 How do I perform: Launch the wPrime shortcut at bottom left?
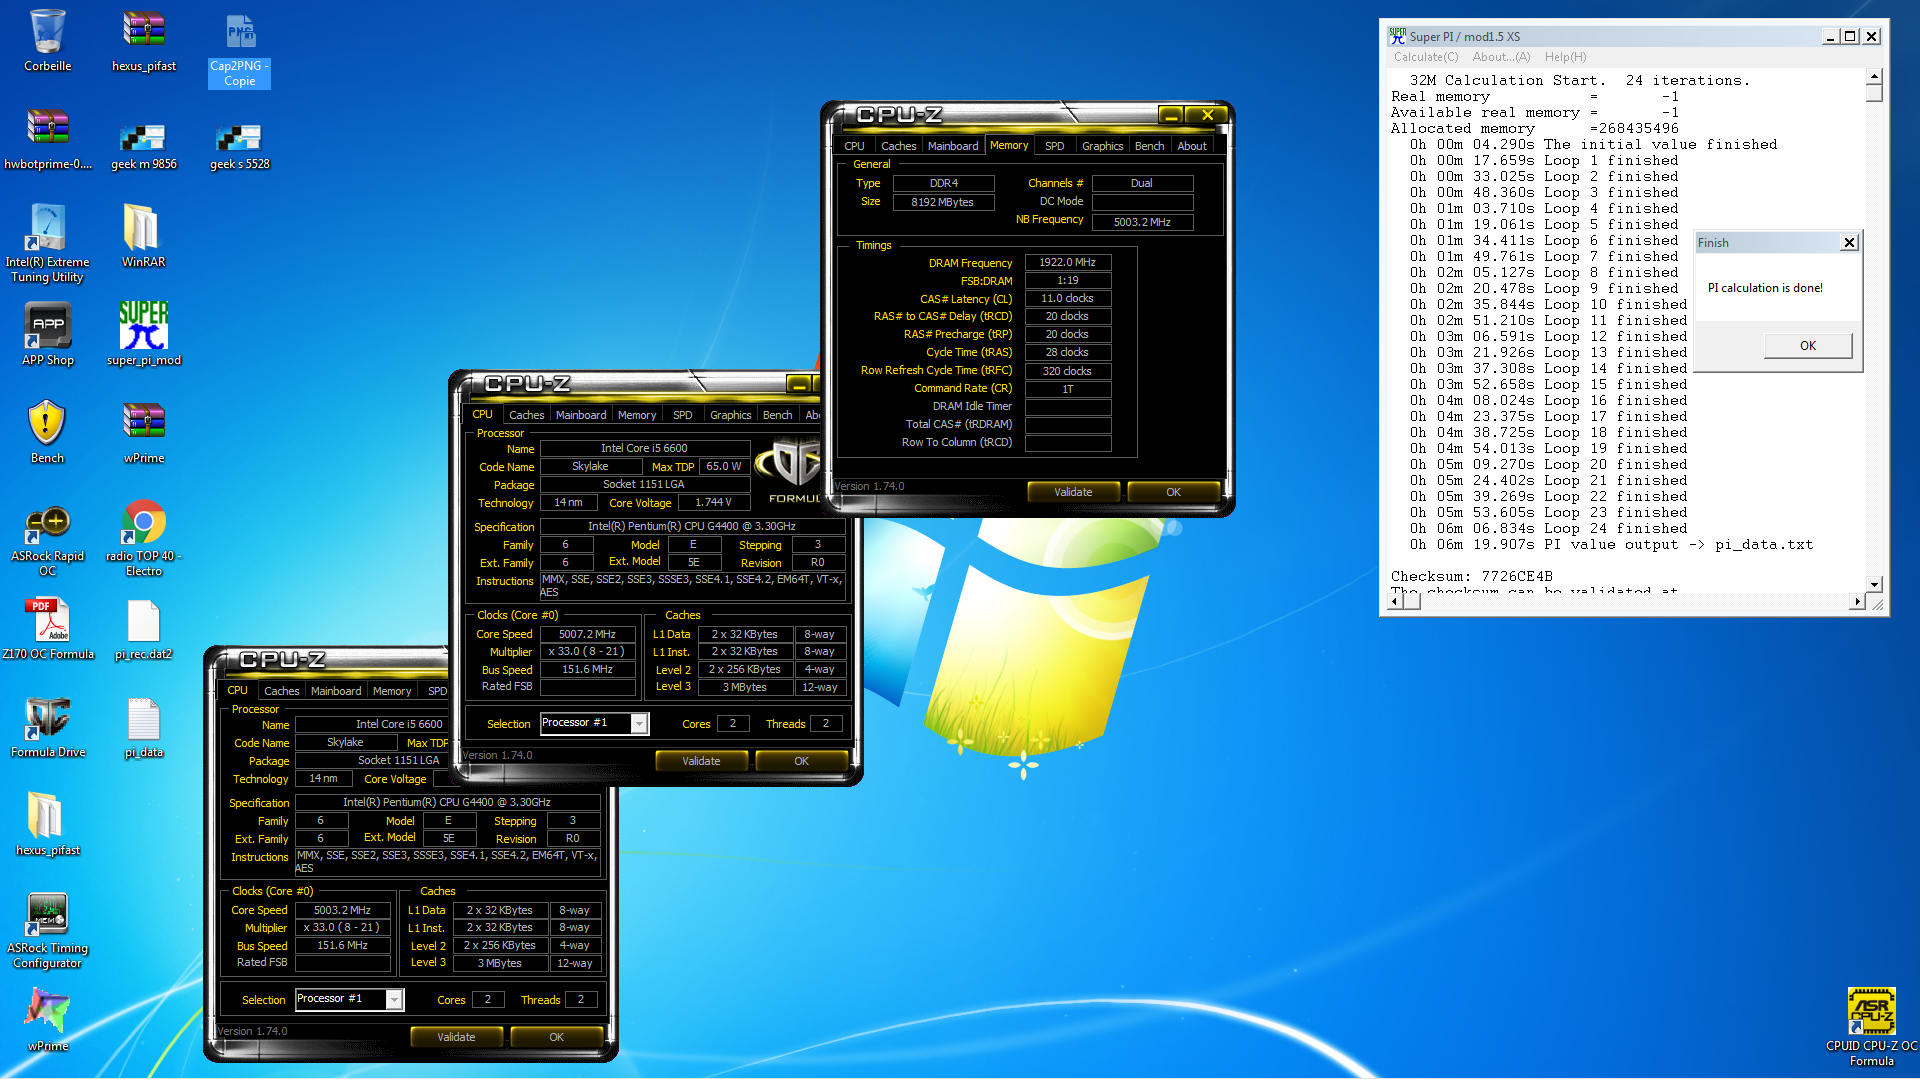tap(47, 1020)
